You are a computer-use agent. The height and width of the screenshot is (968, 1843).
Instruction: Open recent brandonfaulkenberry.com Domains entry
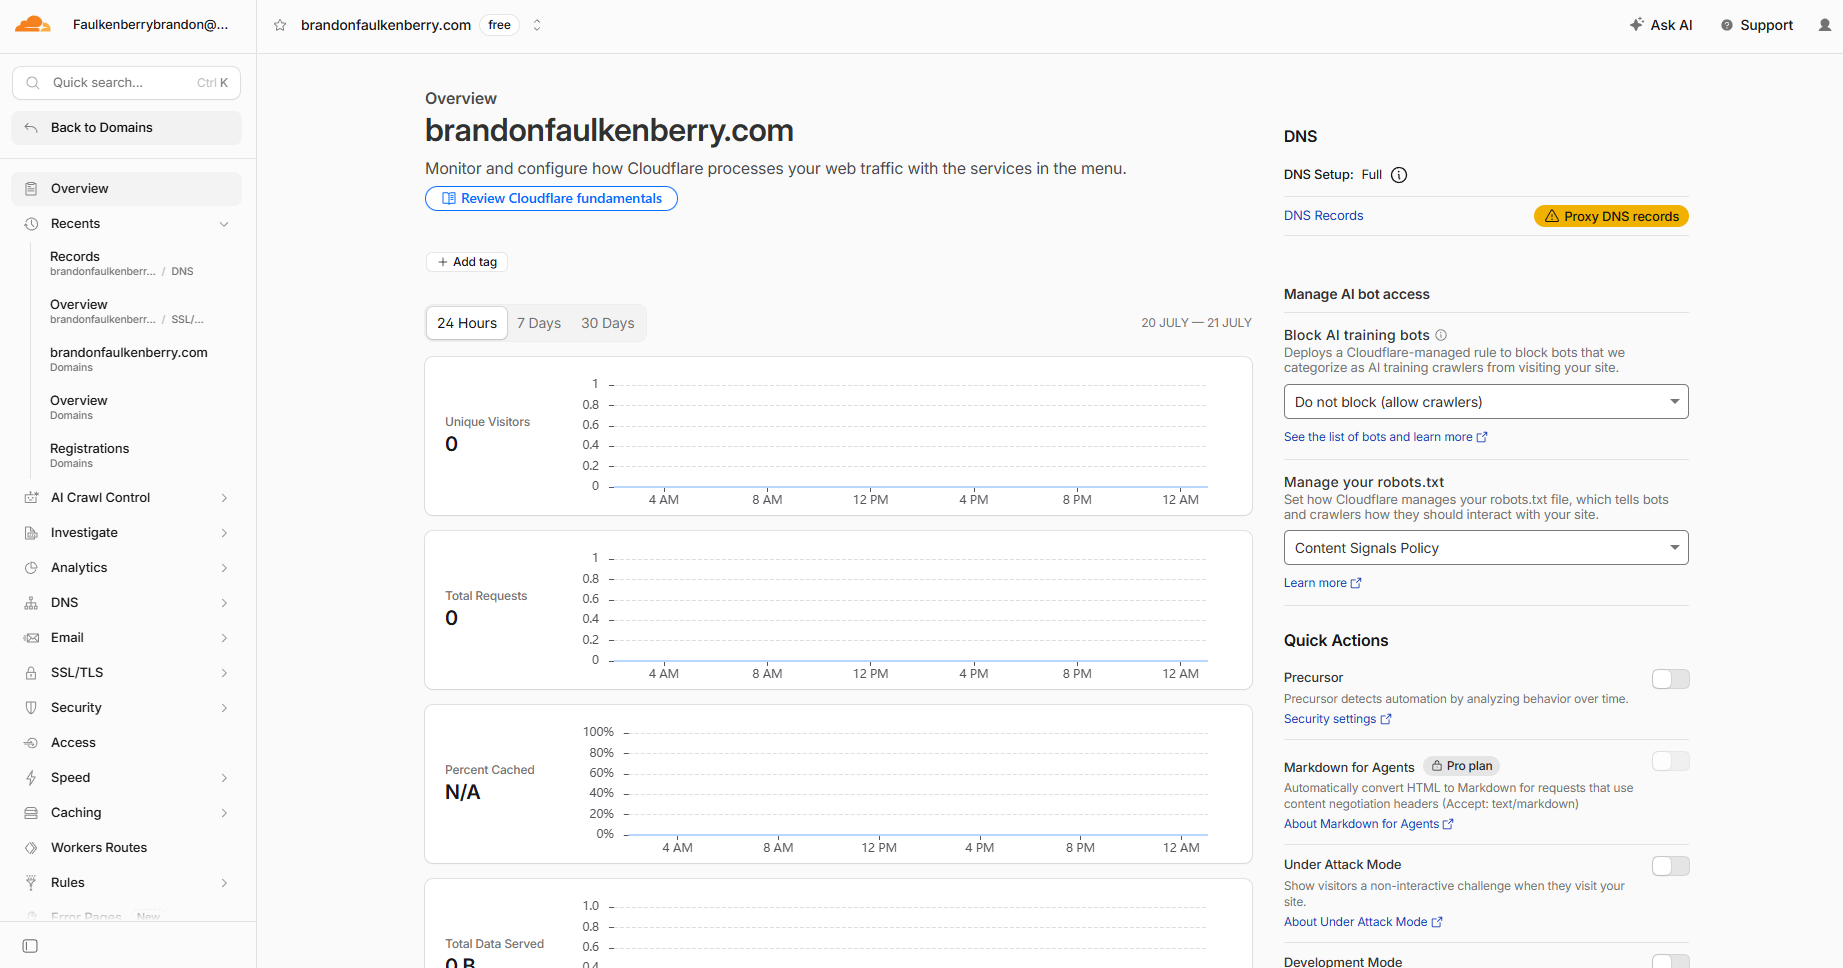click(129, 359)
